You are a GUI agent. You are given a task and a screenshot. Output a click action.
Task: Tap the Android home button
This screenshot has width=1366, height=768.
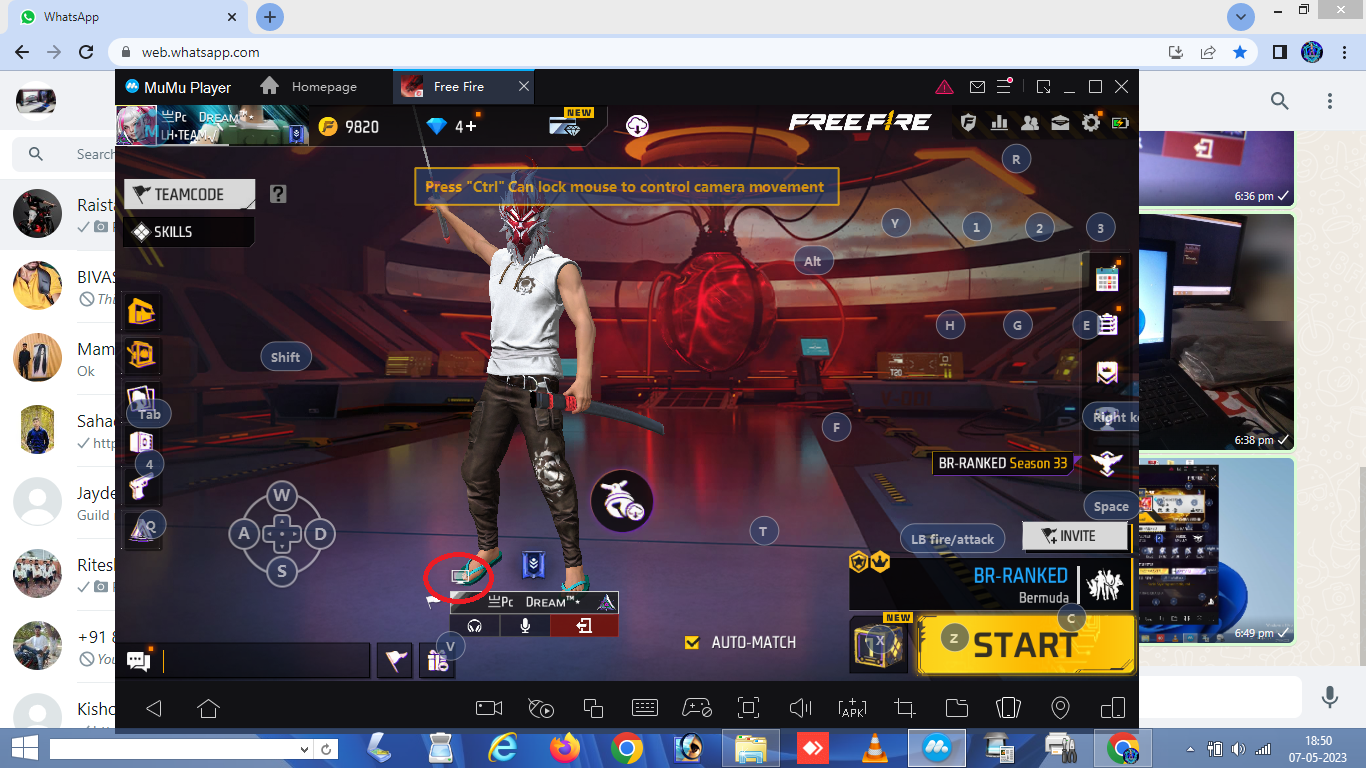pyautogui.click(x=208, y=708)
